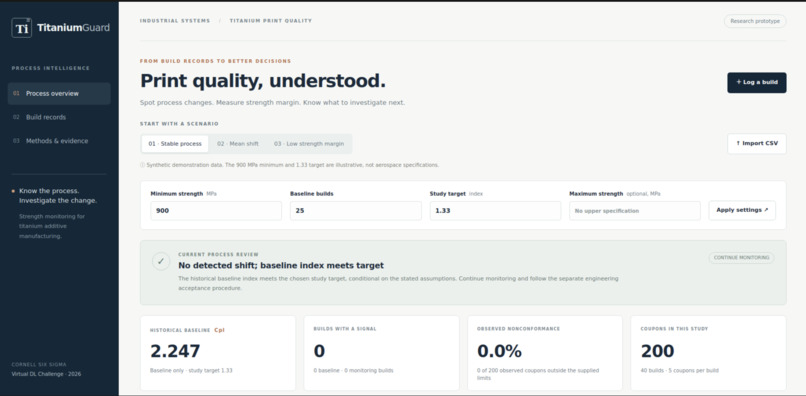Click the From build records to better decisions text
This screenshot has width=806, height=396.
pos(215,61)
